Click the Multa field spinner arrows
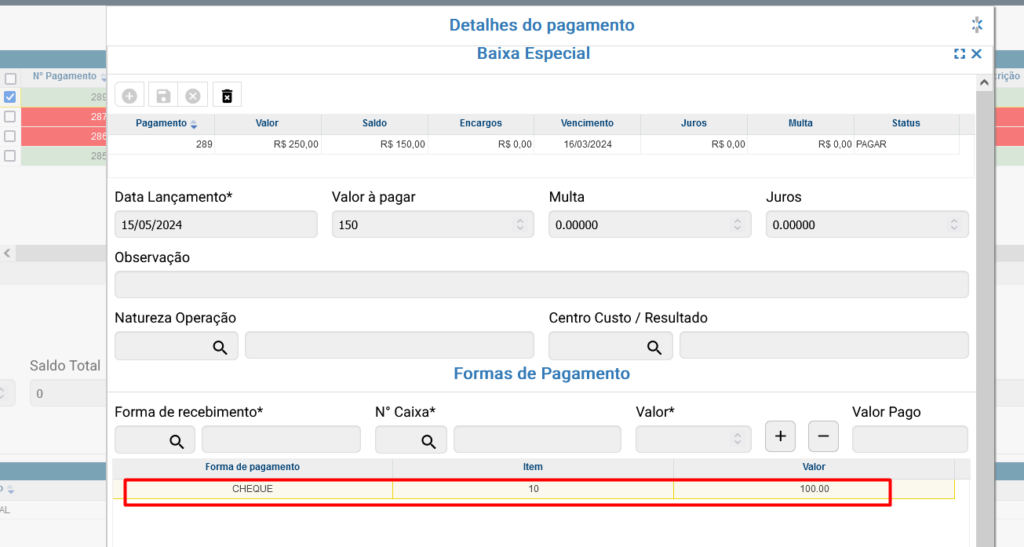Viewport: 1024px width, 547px height. pos(737,225)
